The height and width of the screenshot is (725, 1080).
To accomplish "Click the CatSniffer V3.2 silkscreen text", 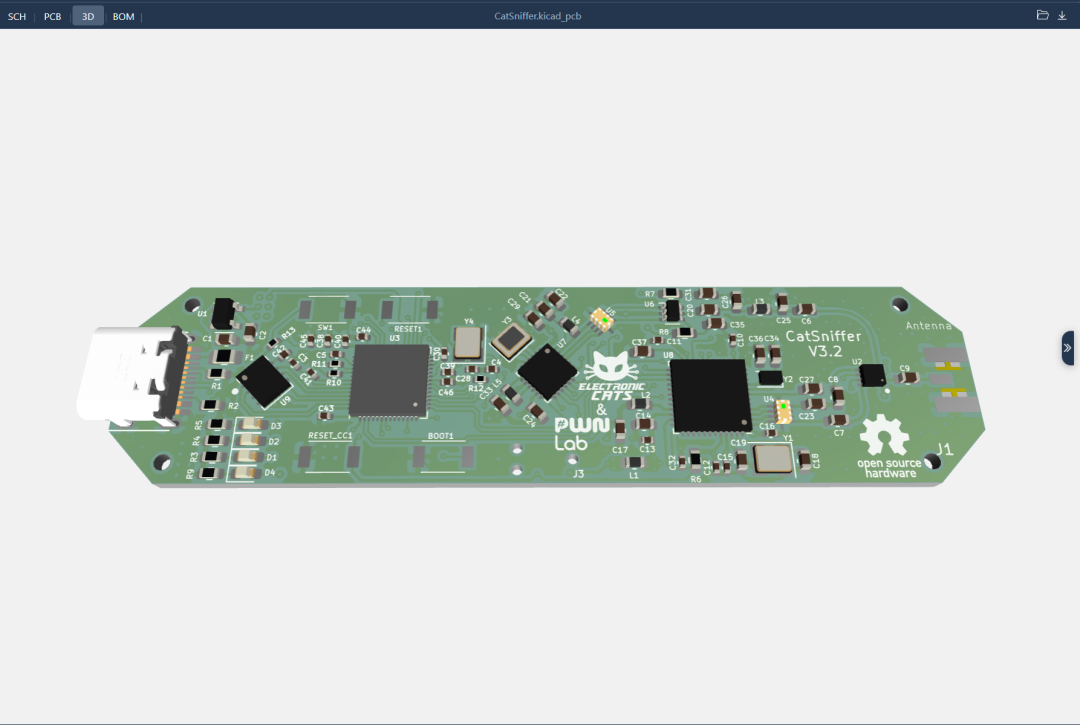I will tap(824, 343).
